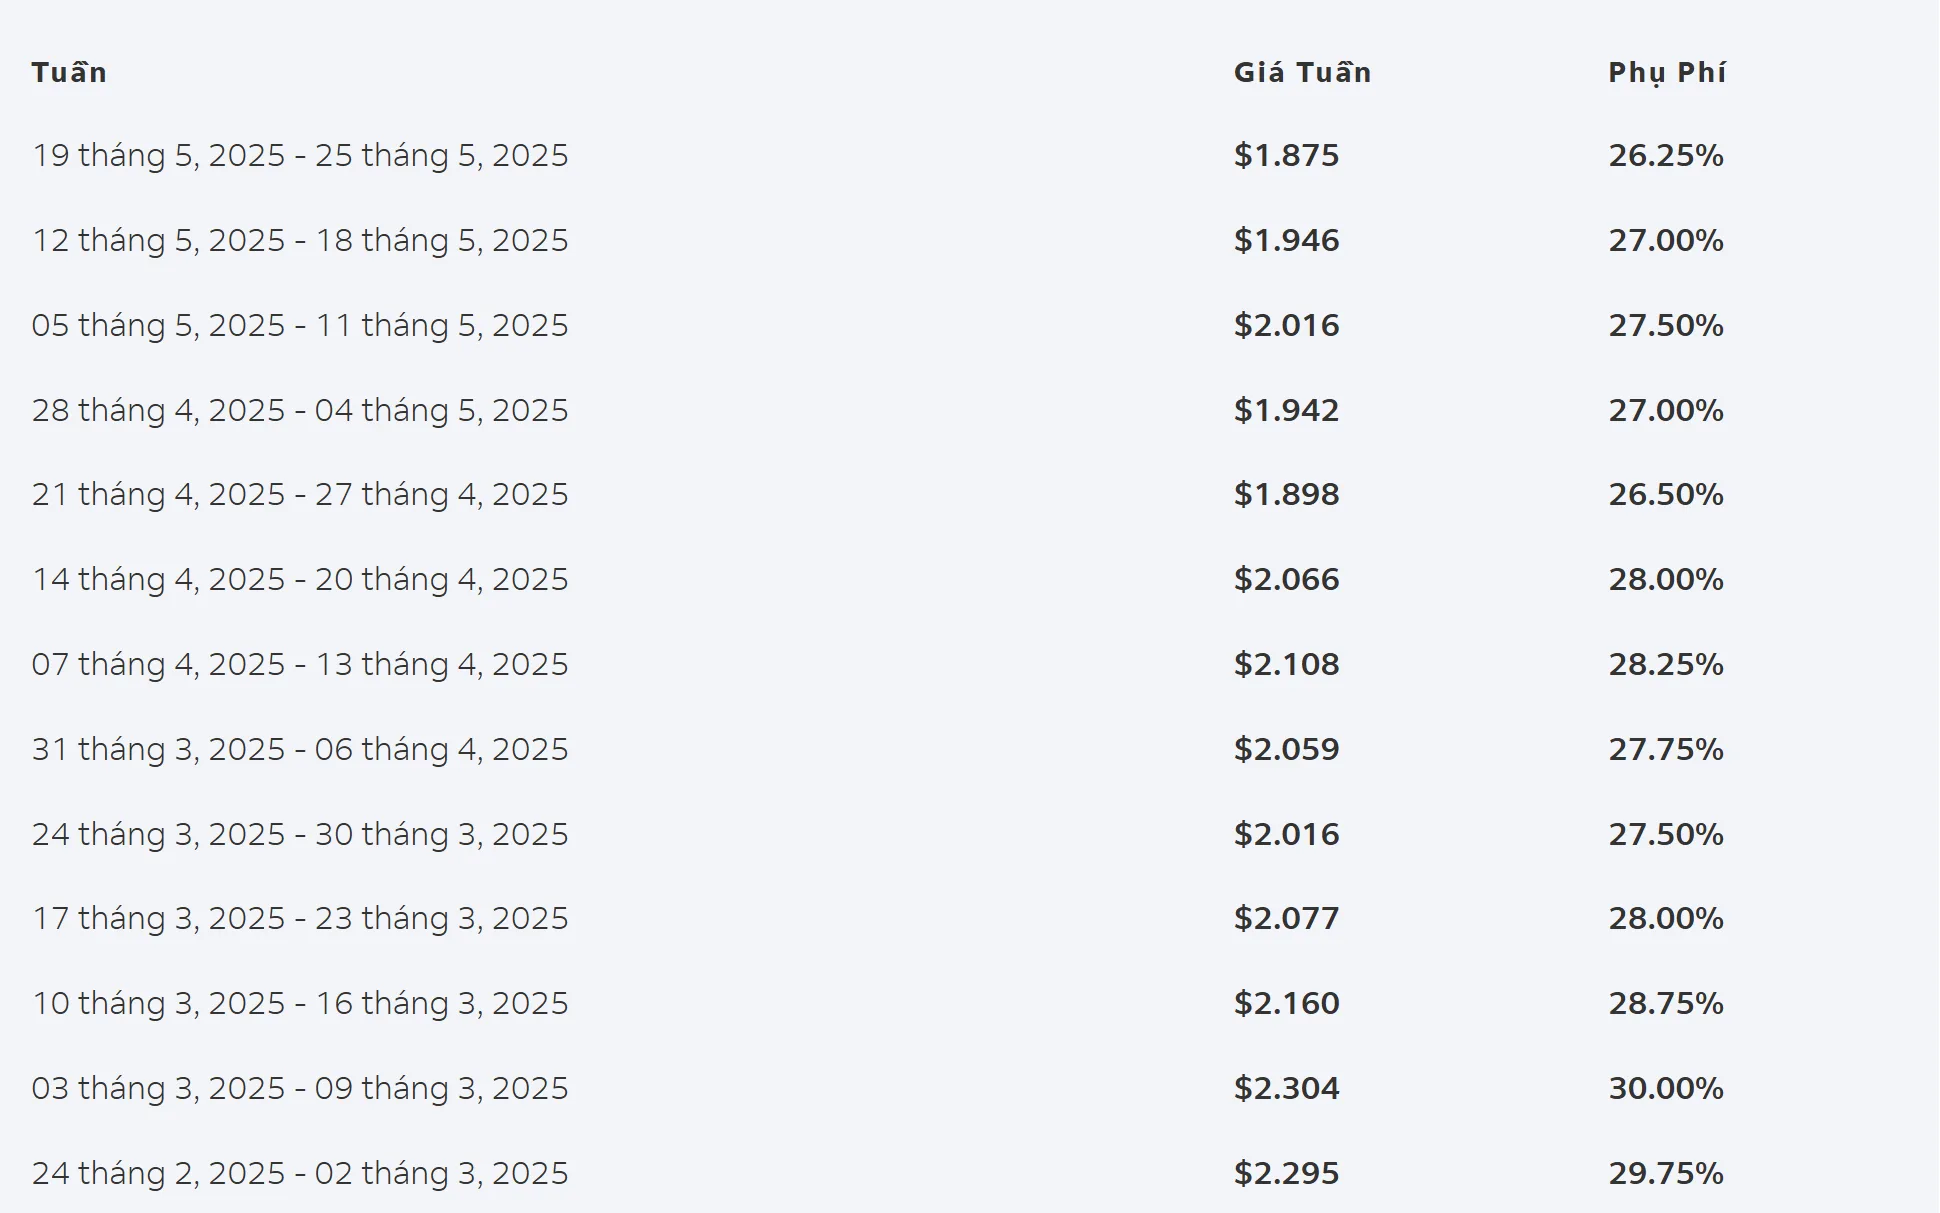Screen dimensions: 1940x1213
Task: Select the 24 tháng 2 - 02 tháng 3 week
Action: pyautogui.click(x=300, y=1173)
